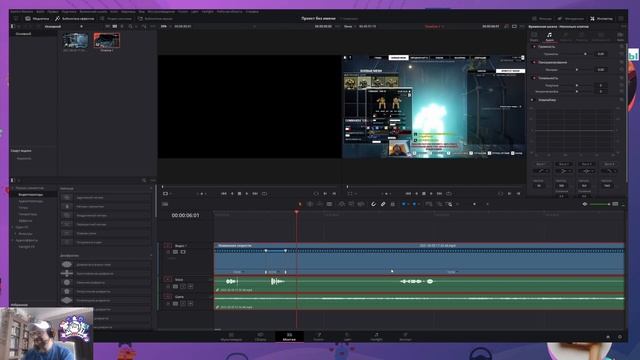Select the Dynamic Trim mode tool
640x360 pixels.
tap(320, 204)
